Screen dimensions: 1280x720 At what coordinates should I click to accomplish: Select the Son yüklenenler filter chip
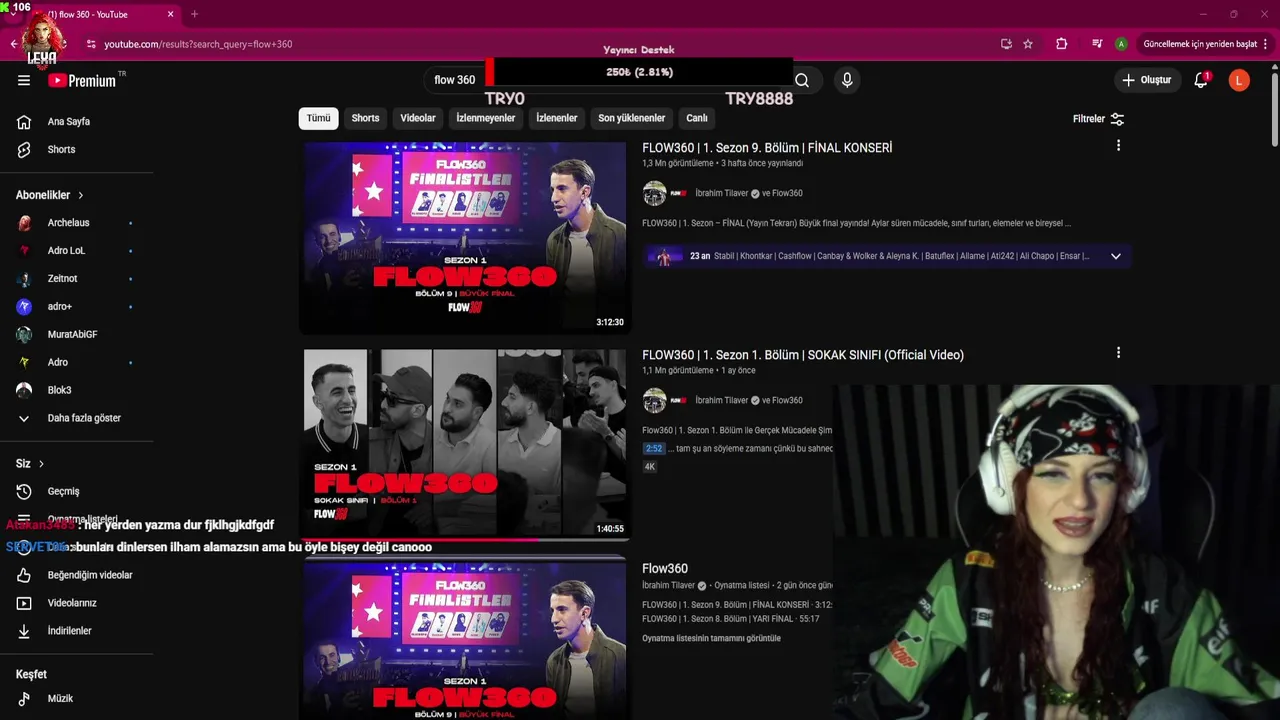pos(631,118)
